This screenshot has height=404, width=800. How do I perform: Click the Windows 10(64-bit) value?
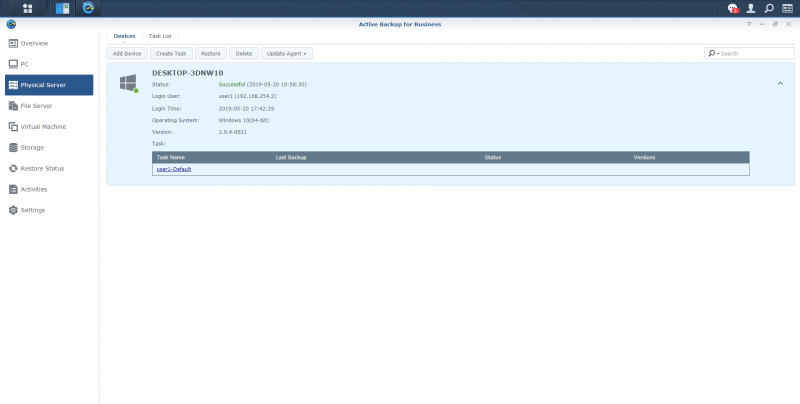244,120
